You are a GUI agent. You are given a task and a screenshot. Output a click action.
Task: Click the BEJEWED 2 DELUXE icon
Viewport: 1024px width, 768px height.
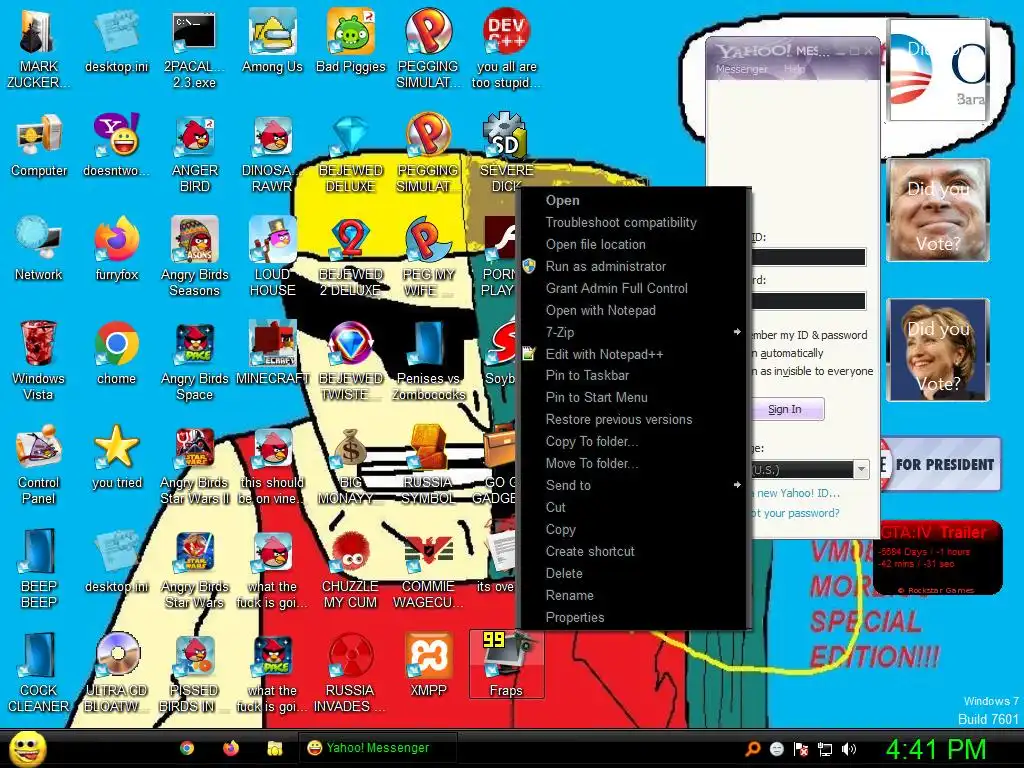coord(351,258)
